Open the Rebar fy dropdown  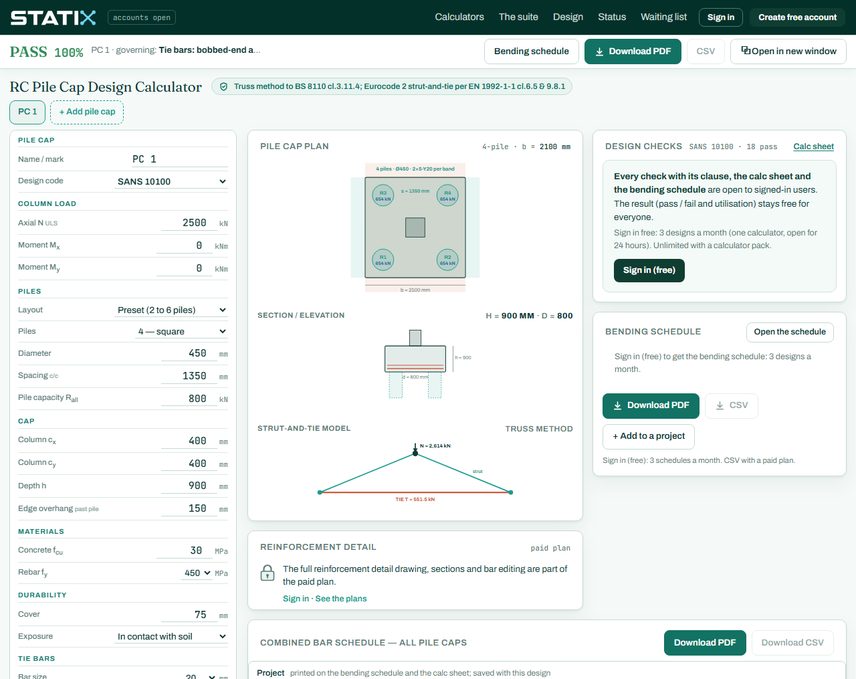coord(197,573)
